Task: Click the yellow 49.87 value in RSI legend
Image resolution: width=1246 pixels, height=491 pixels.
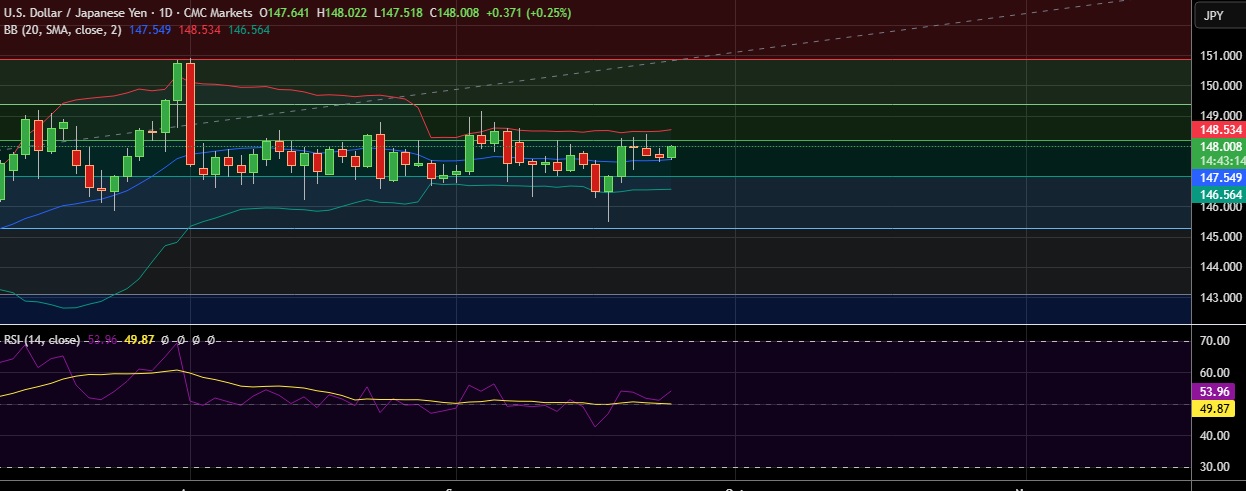Action: [140, 340]
